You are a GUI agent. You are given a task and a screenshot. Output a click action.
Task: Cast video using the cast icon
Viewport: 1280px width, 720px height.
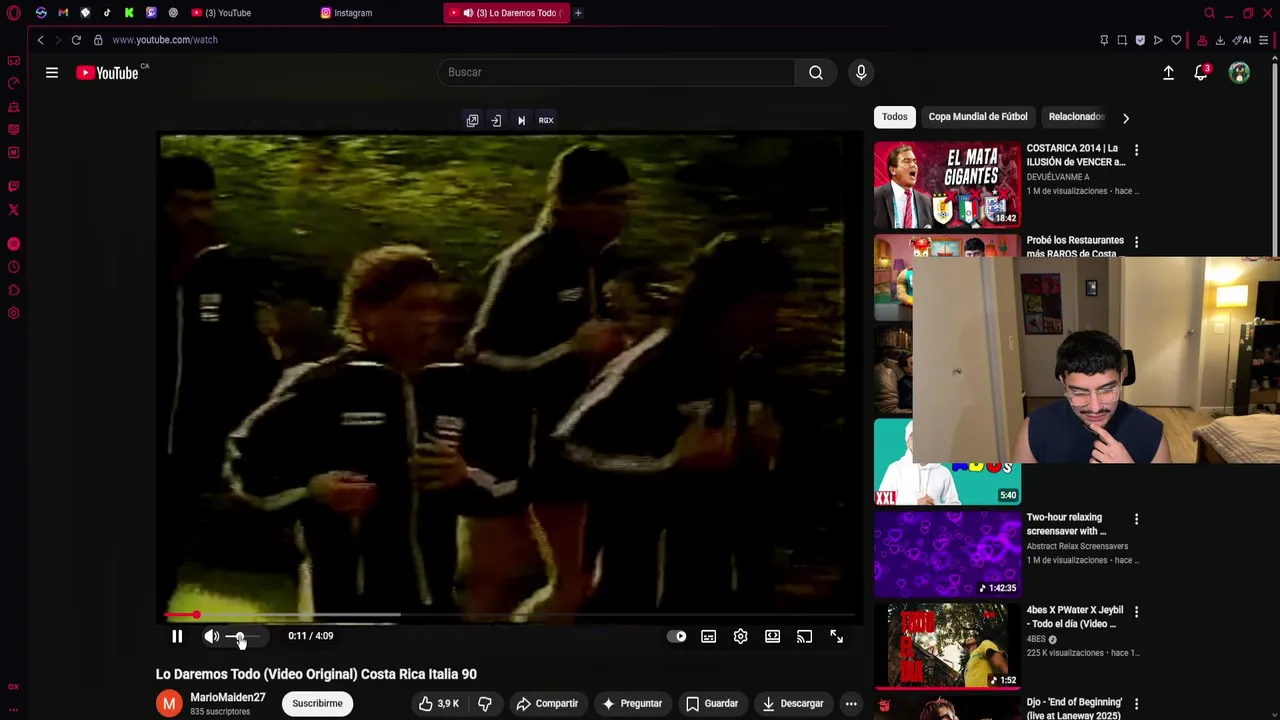tap(804, 636)
